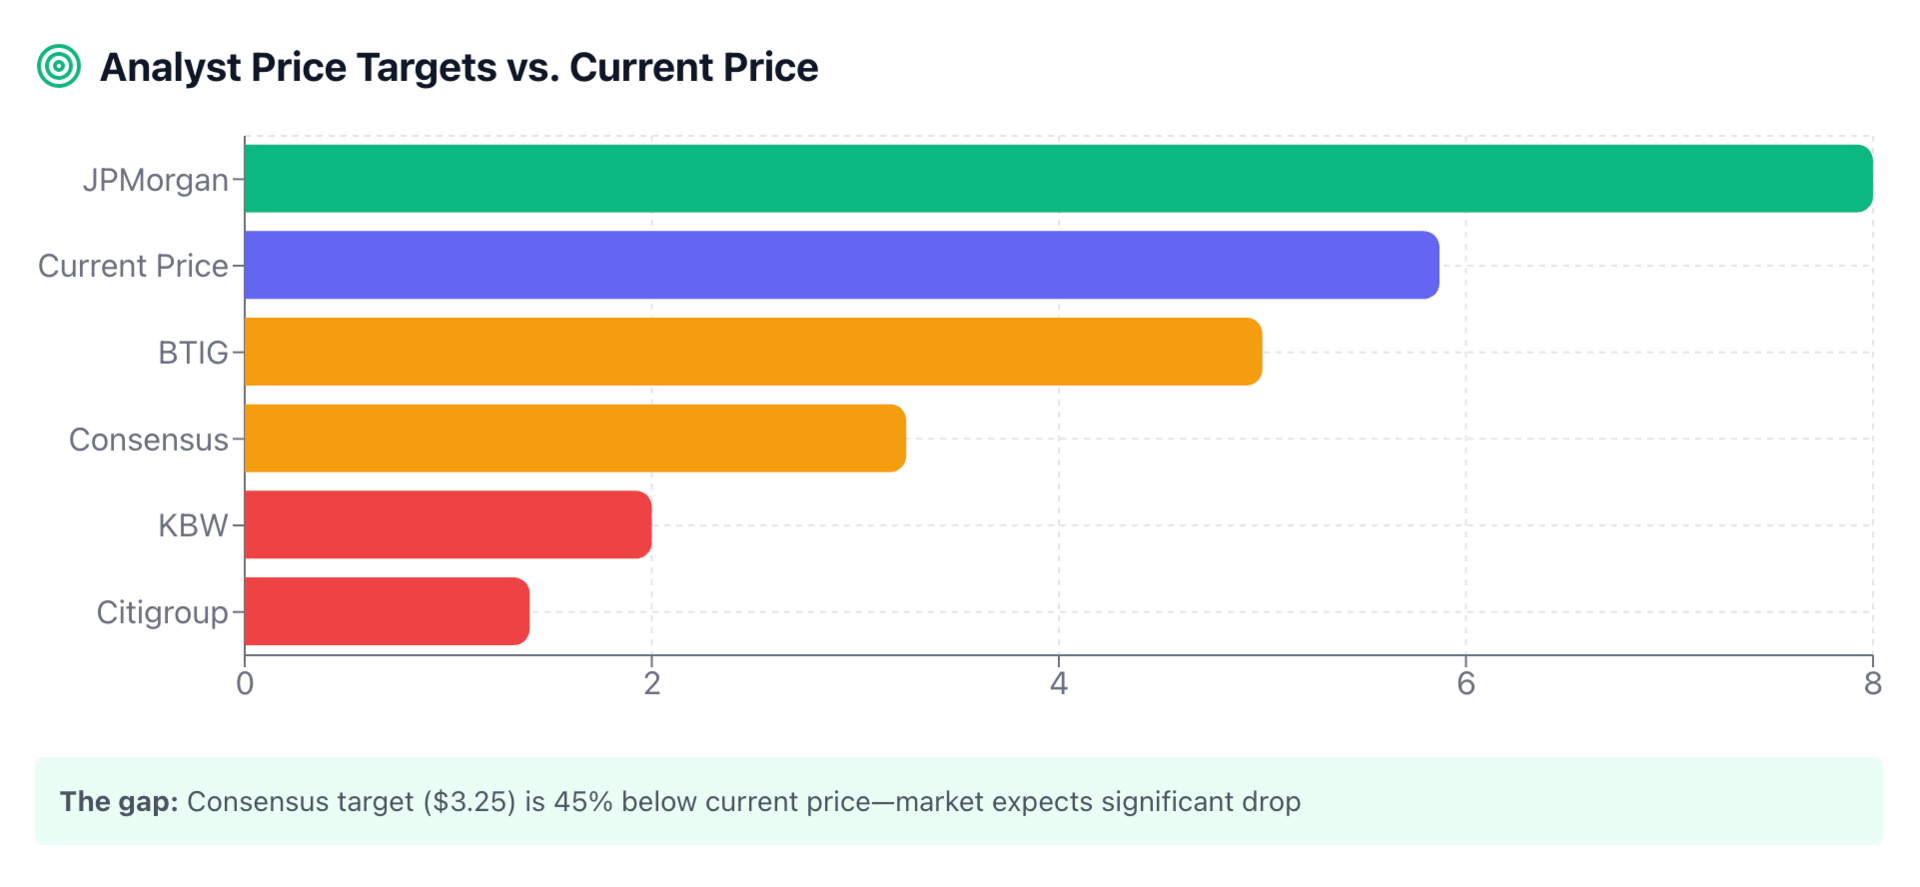
Task: Select the purple Current Price bar
Action: [x=841, y=265]
